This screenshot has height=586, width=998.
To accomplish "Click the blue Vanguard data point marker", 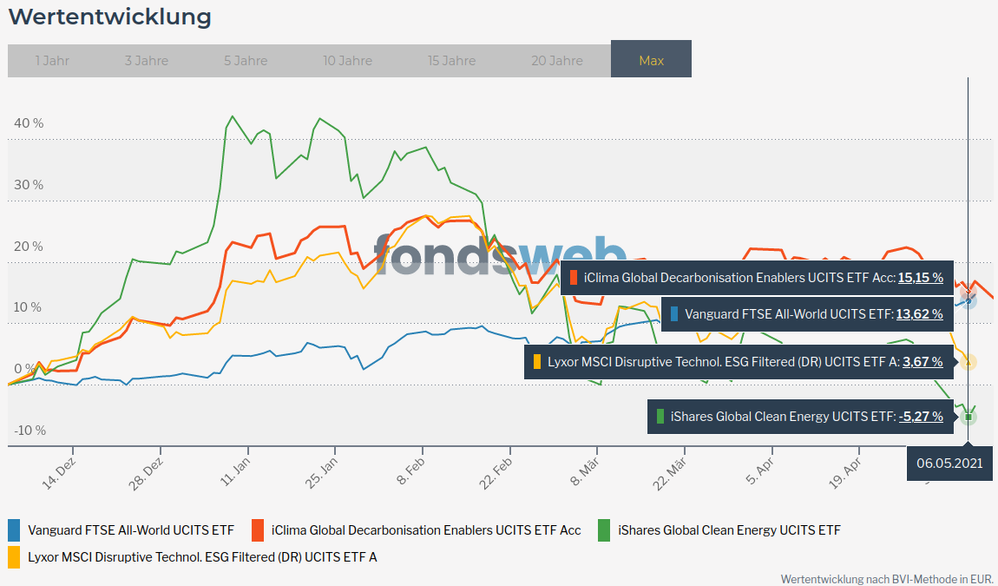I will [968, 300].
